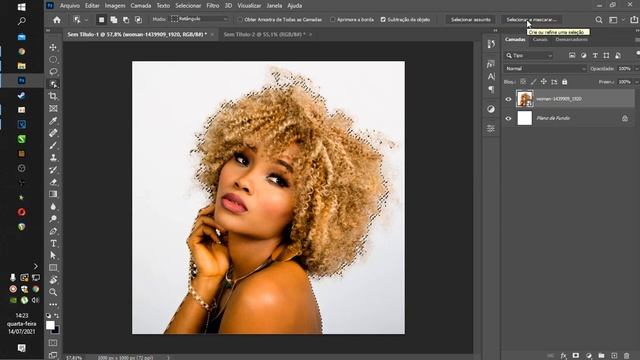Open the Arquivo menu
This screenshot has height=360, width=640.
point(70,6)
